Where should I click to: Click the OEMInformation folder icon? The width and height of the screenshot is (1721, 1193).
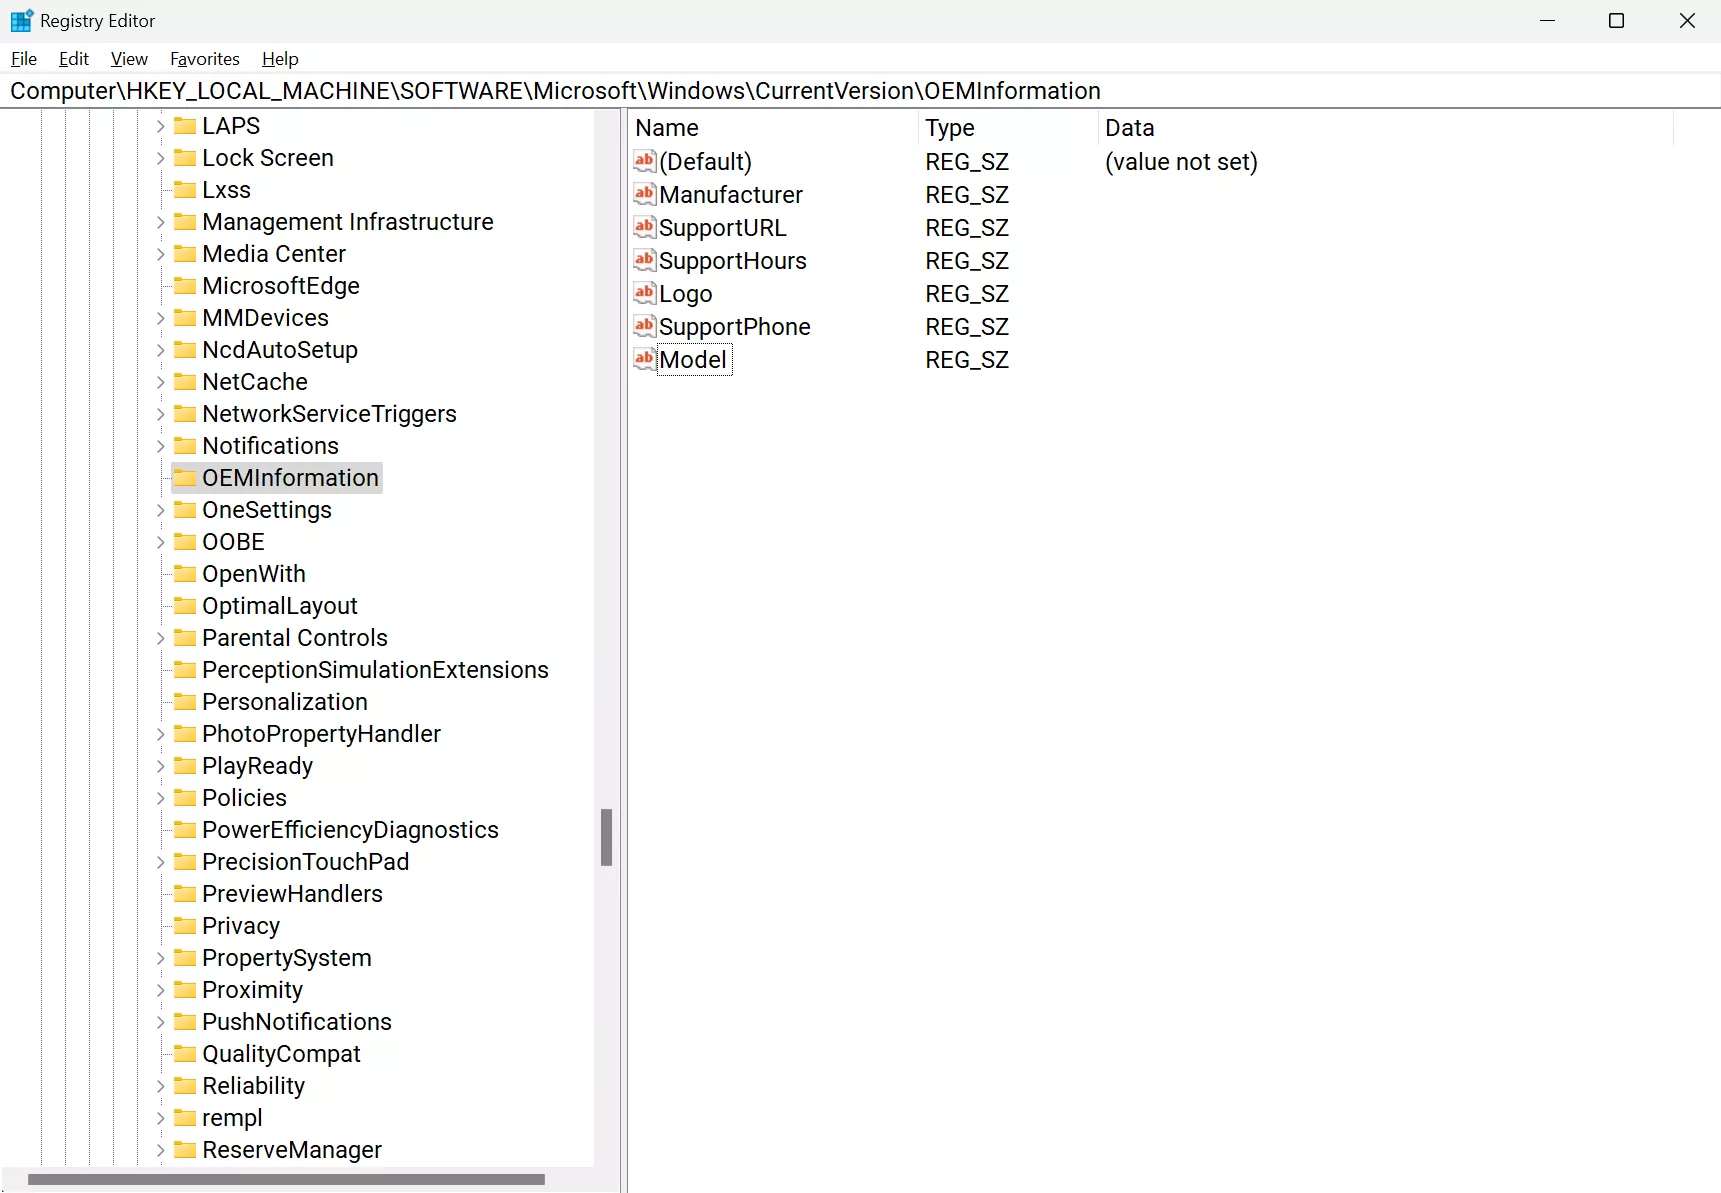click(x=185, y=477)
